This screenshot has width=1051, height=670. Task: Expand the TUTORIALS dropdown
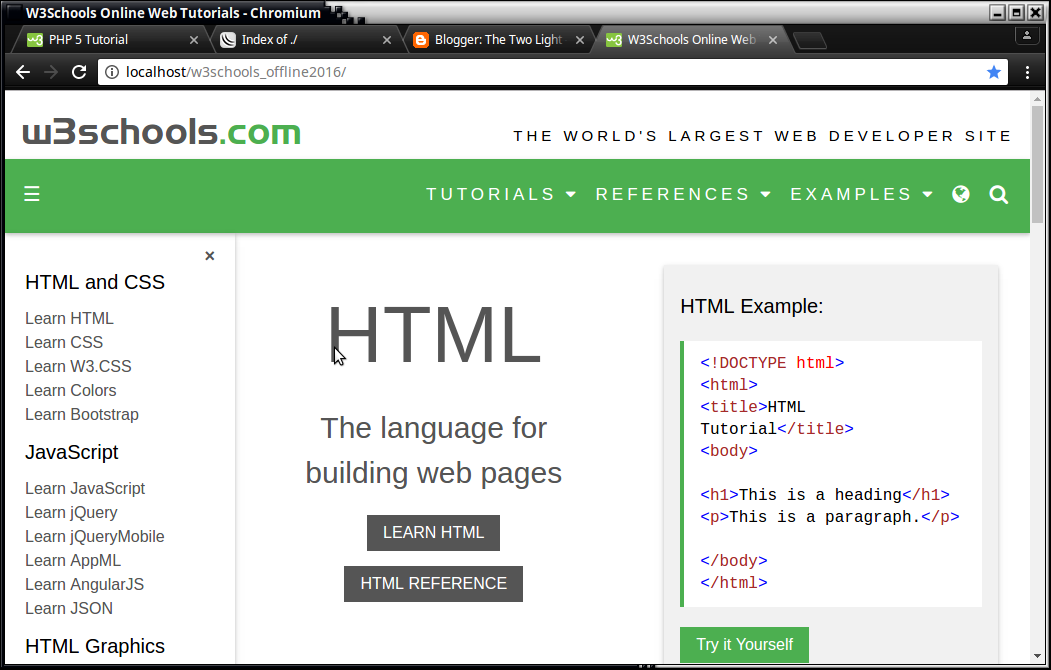click(x=501, y=194)
